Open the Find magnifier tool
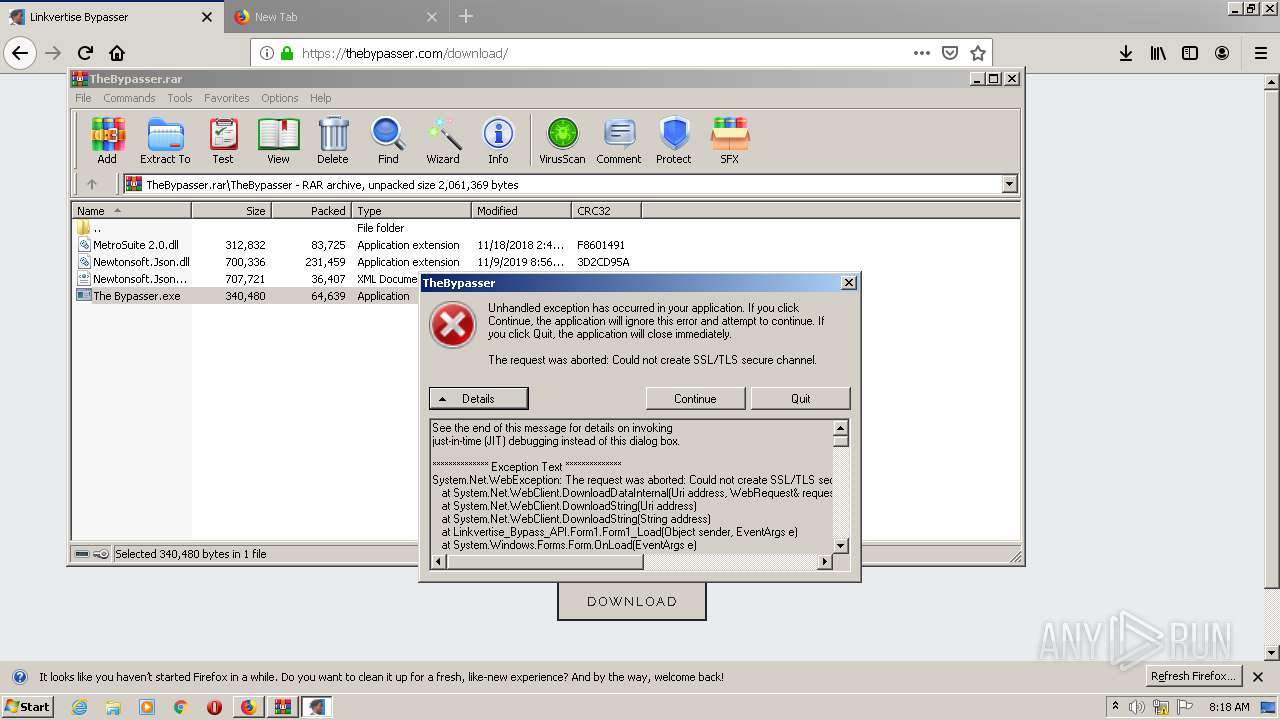The image size is (1280, 720). (x=388, y=140)
